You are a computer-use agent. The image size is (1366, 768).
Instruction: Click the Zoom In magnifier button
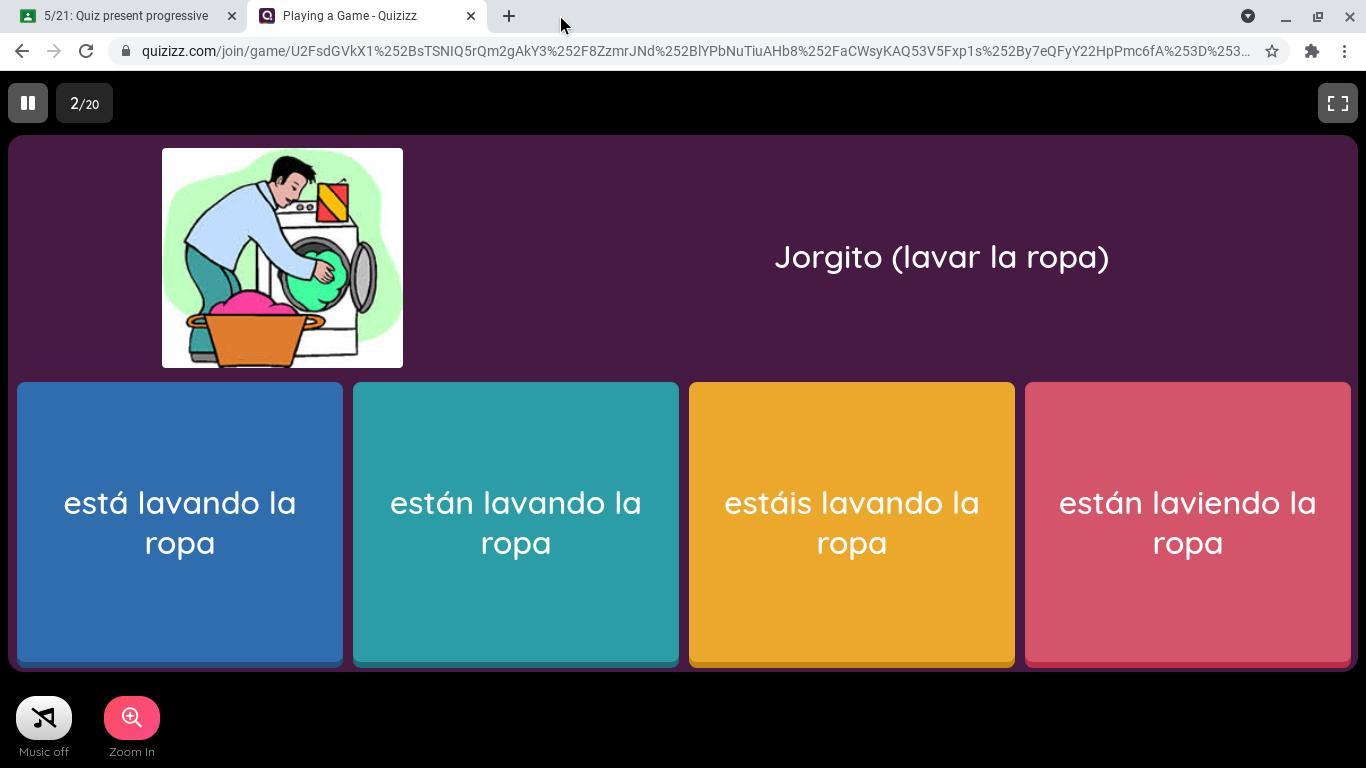(132, 718)
